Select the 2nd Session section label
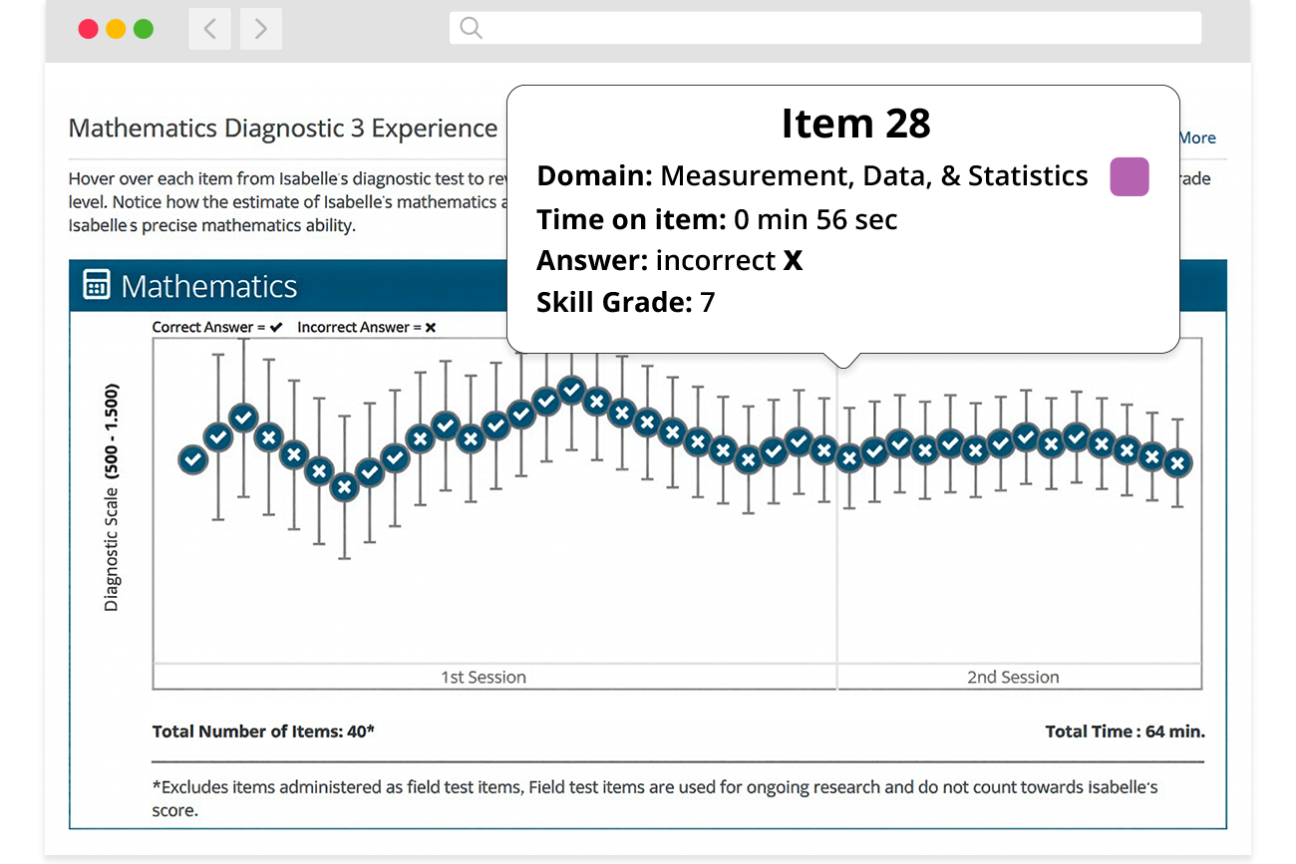 pyautogui.click(x=1012, y=677)
